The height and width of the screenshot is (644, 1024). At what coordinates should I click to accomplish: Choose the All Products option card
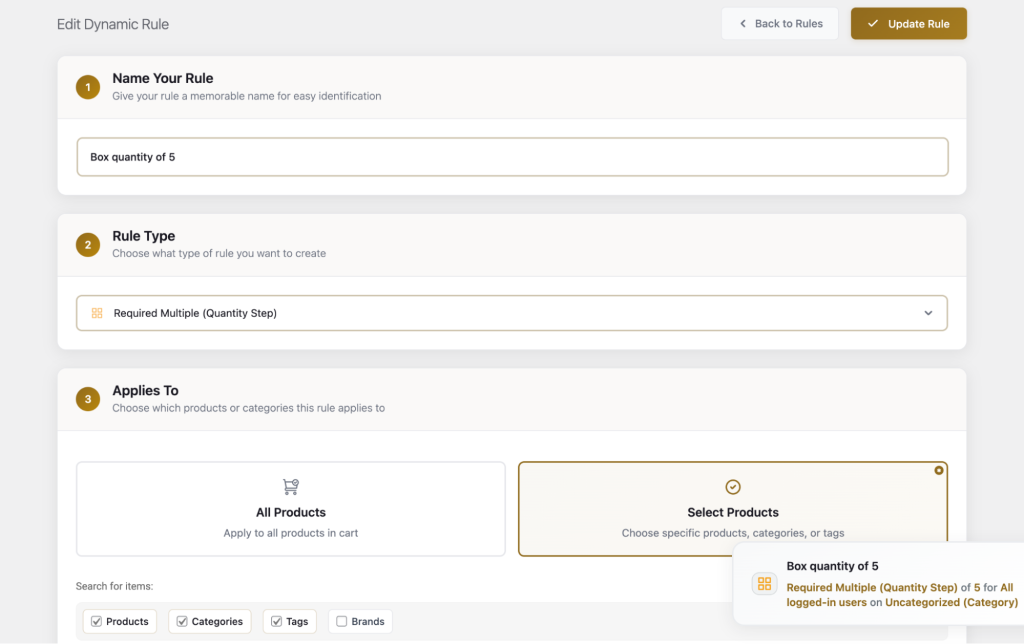291,508
